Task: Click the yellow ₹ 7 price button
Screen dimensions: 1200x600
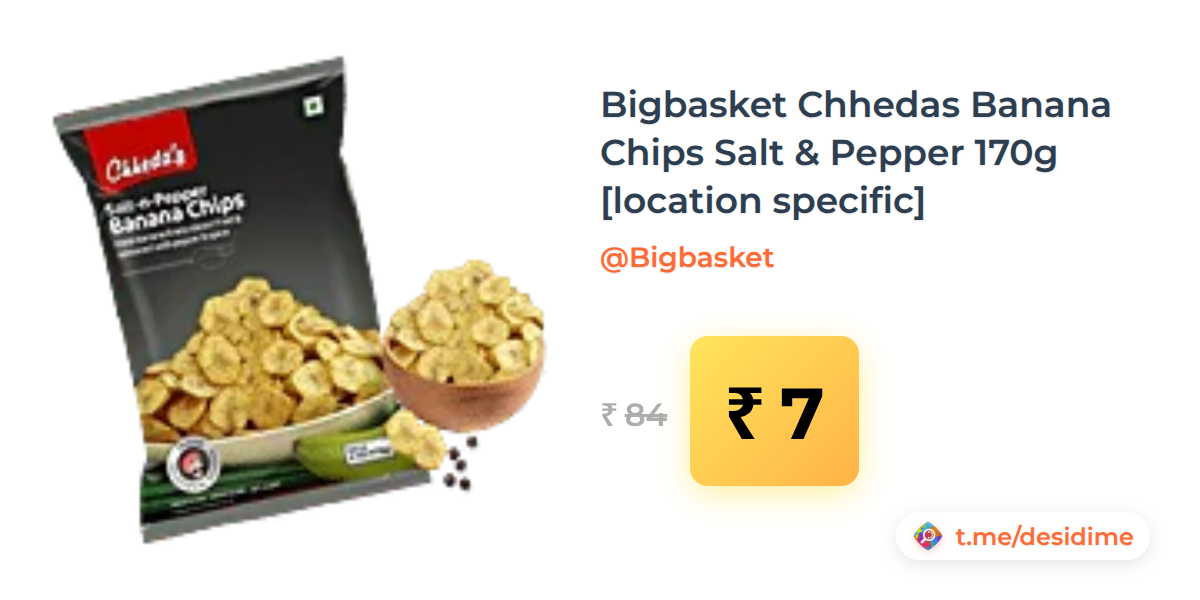Action: pos(774,411)
